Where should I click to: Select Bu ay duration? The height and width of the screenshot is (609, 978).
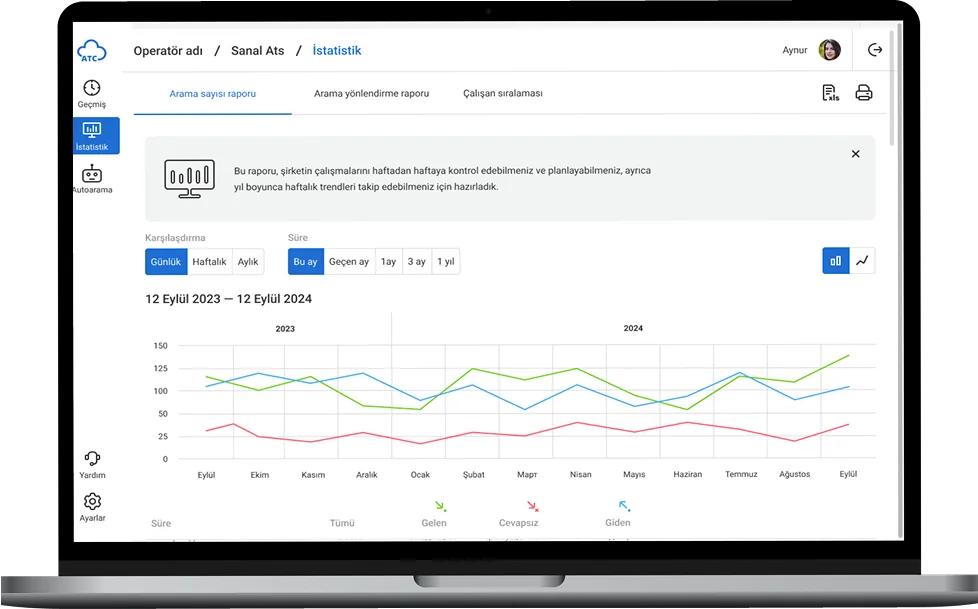(306, 261)
